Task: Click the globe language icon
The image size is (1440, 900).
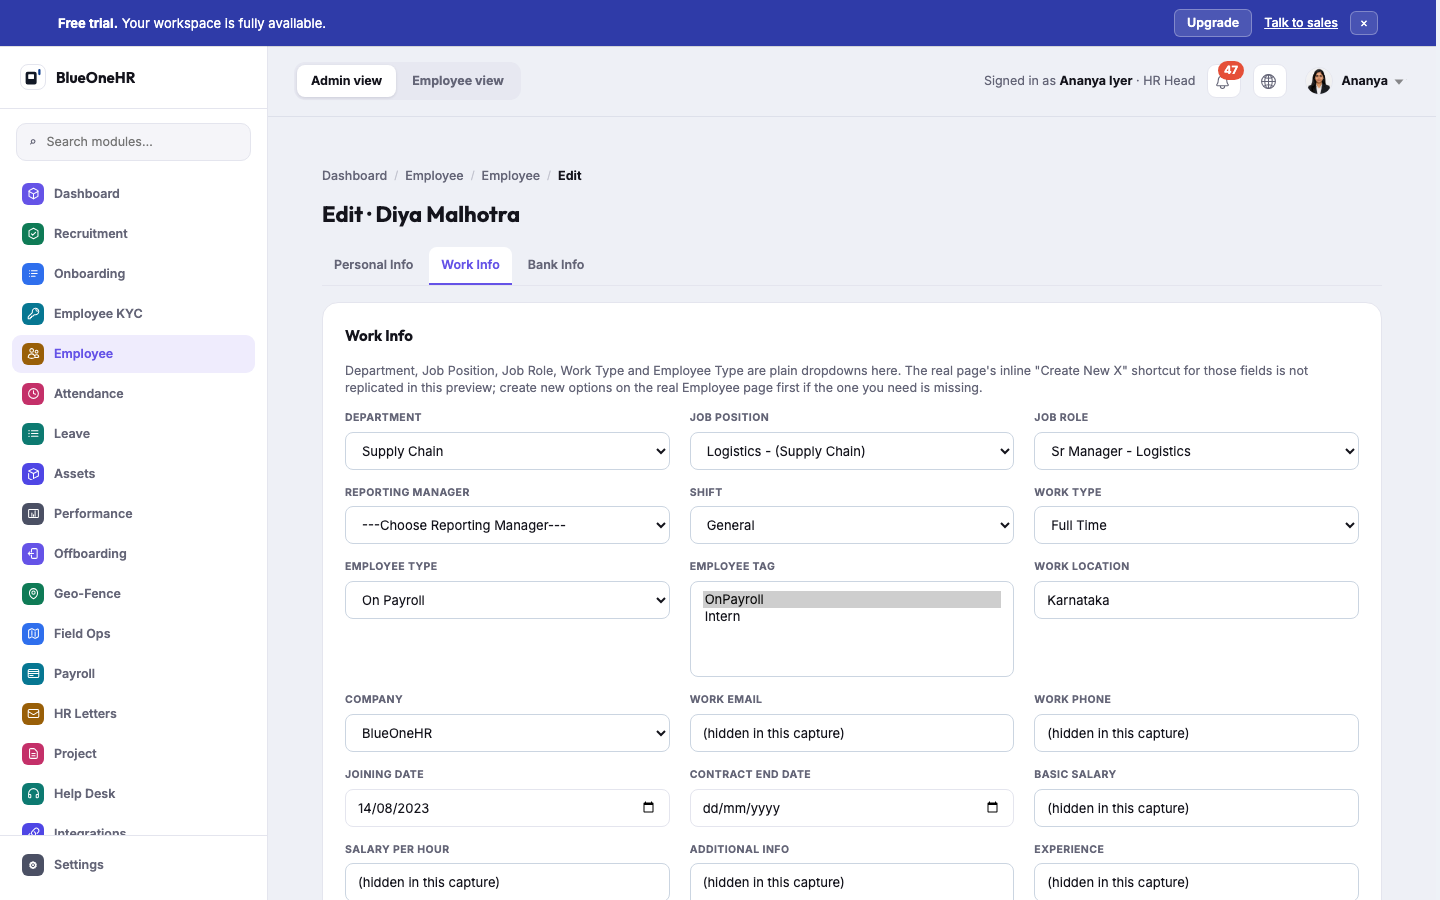Action: point(1269,81)
